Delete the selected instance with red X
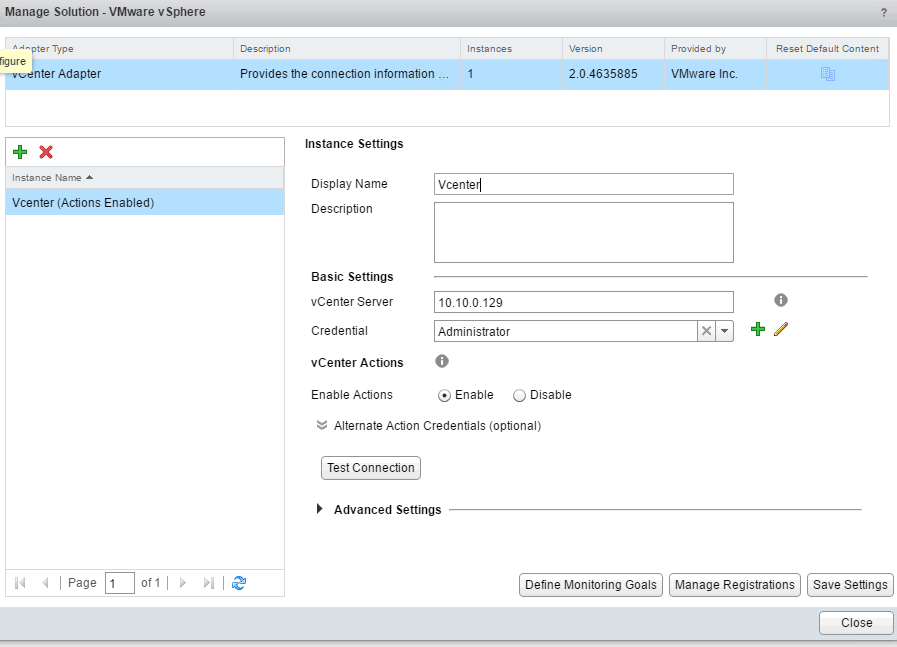897x647 pixels. pyautogui.click(x=46, y=152)
